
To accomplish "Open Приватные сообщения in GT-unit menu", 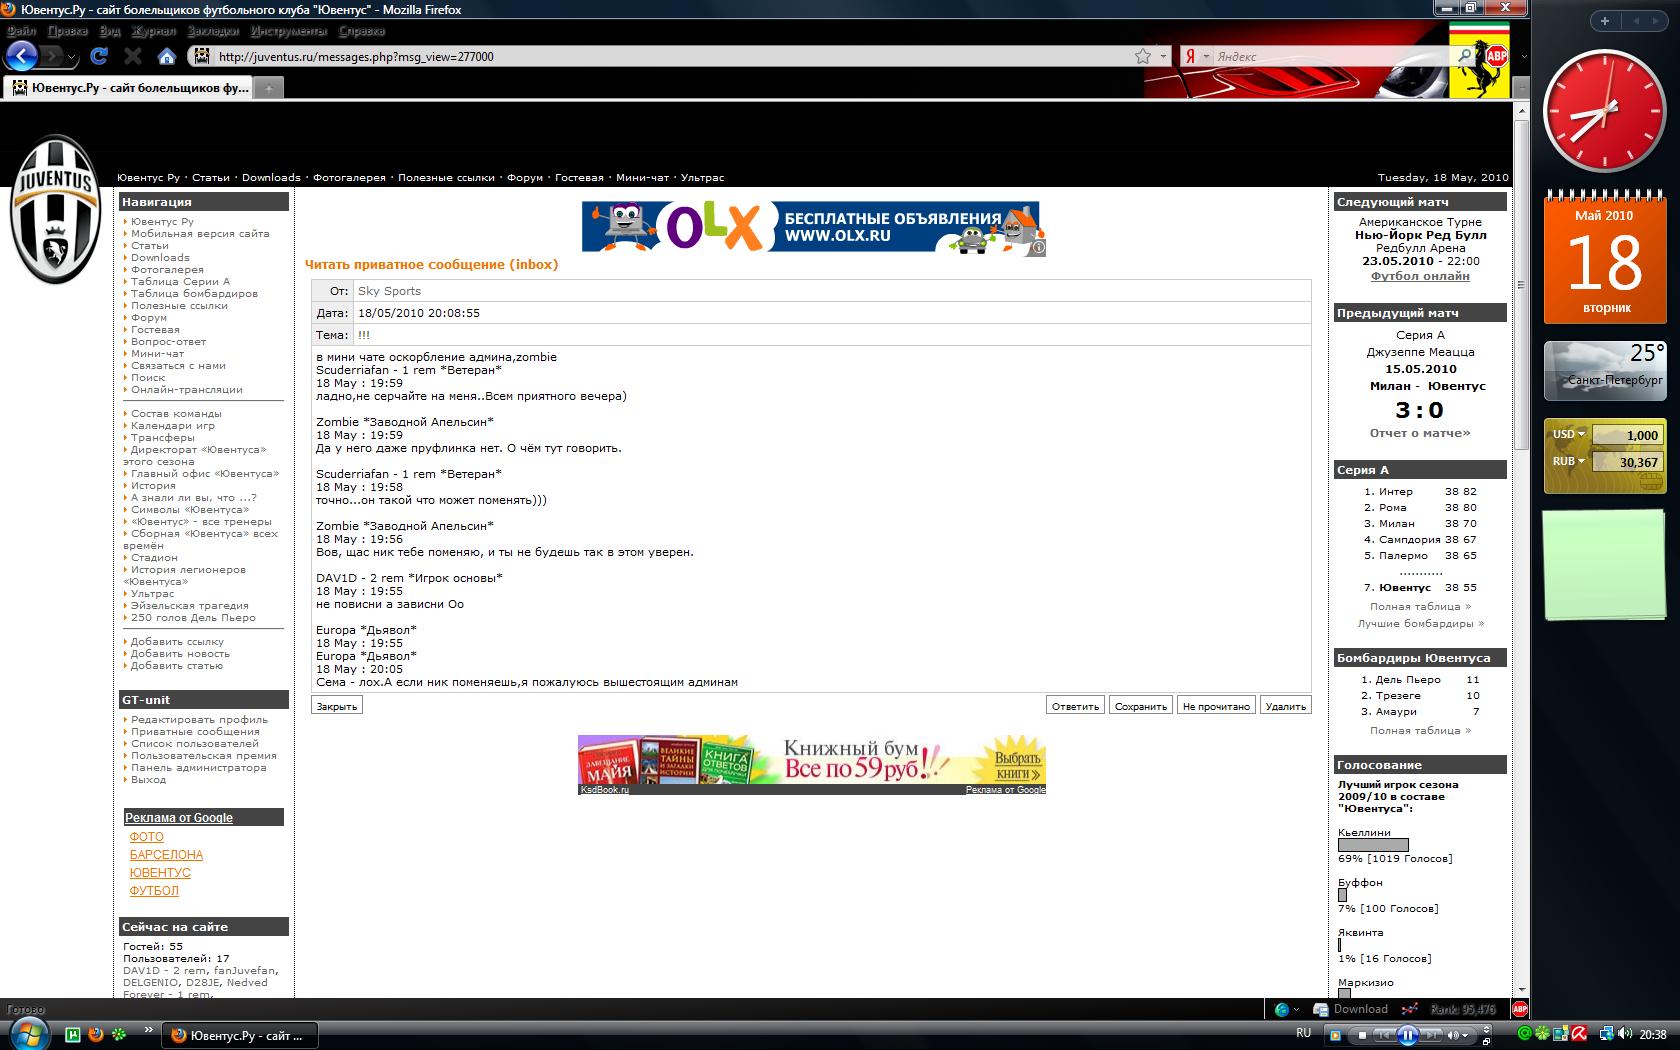I will tap(195, 732).
